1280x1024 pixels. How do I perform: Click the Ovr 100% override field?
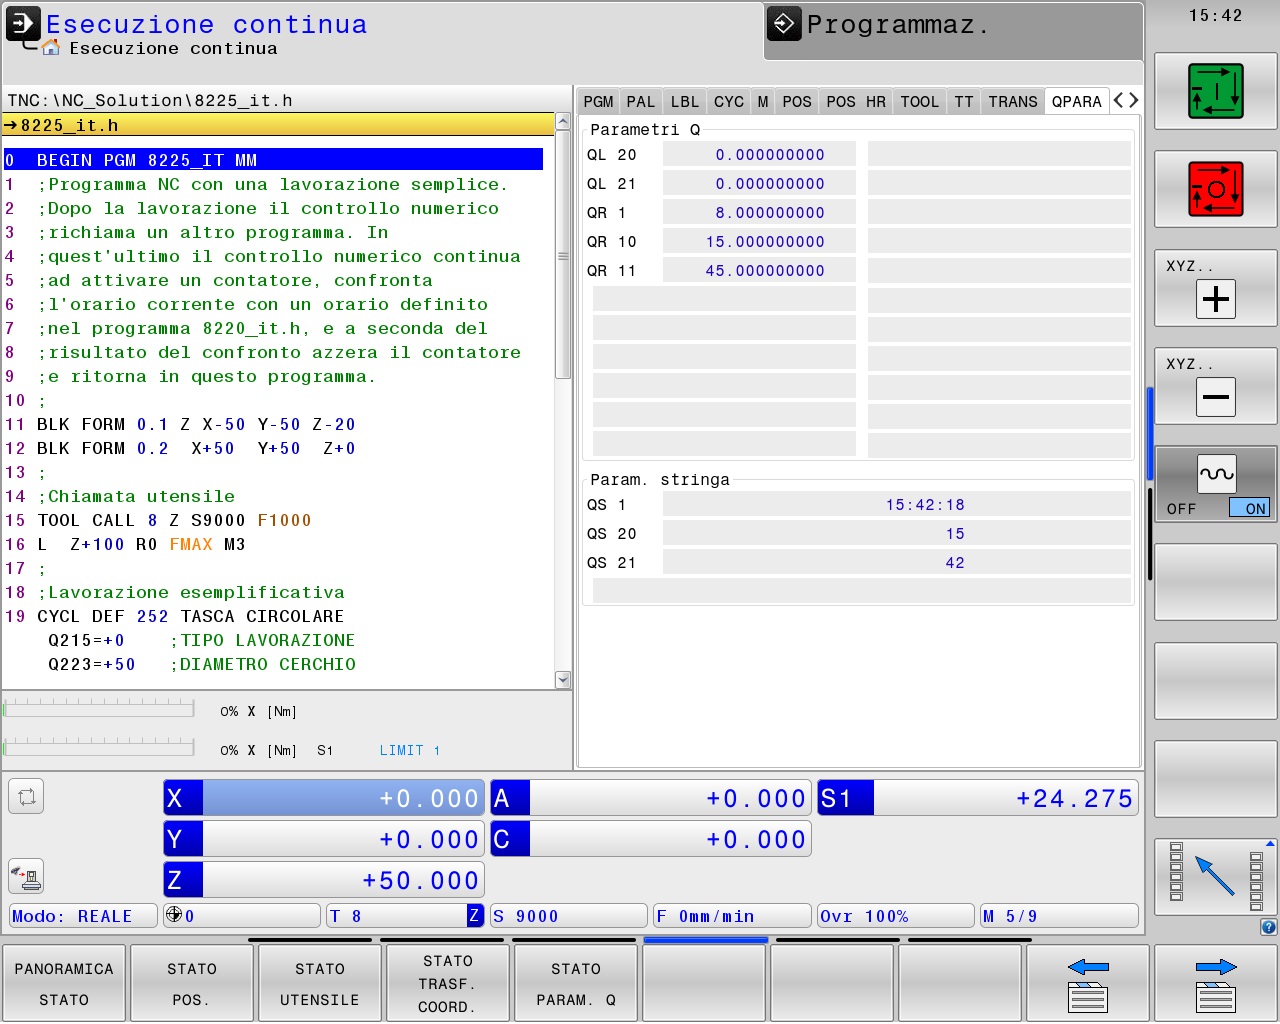896,916
